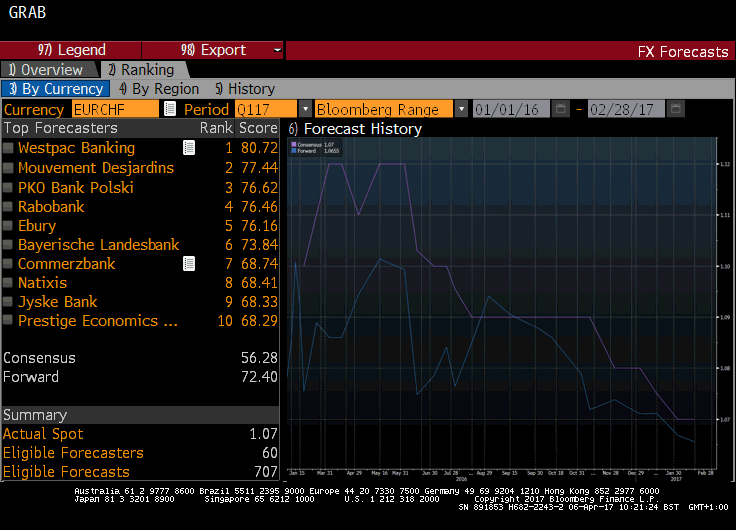Open the Commerzbank document icon

point(189,264)
